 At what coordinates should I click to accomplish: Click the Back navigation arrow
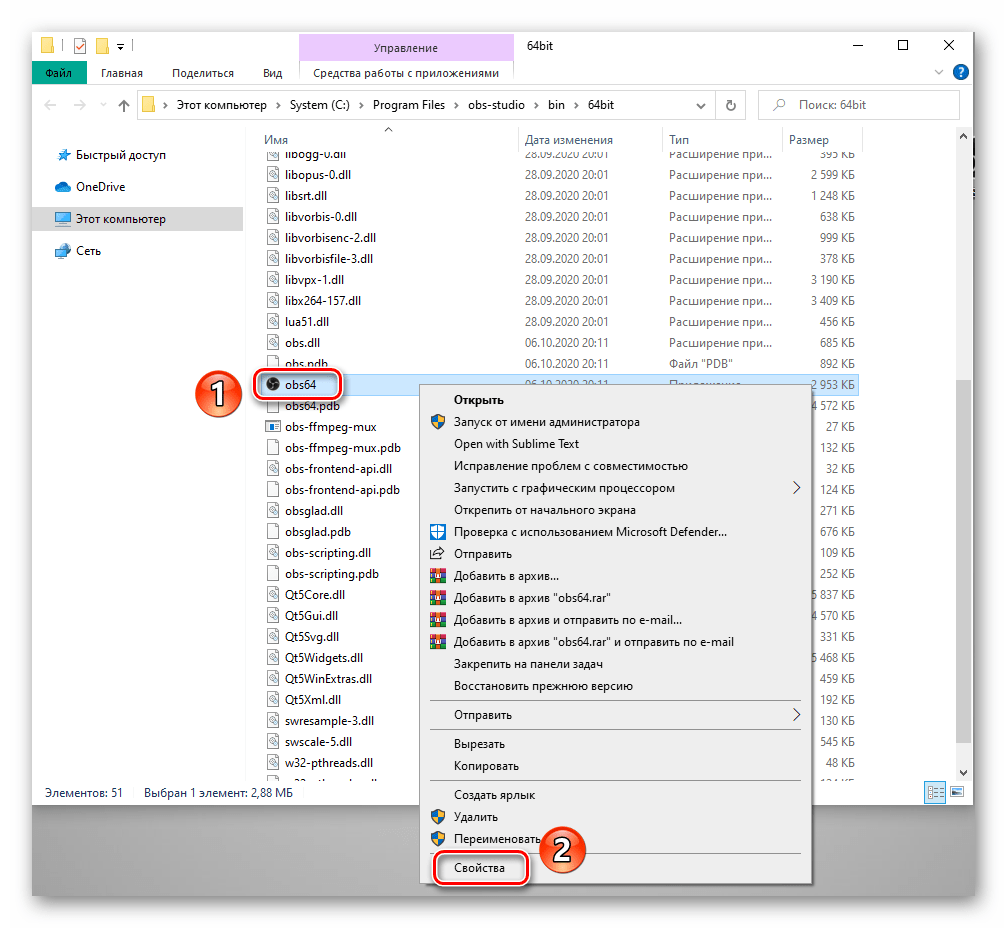tap(50, 105)
